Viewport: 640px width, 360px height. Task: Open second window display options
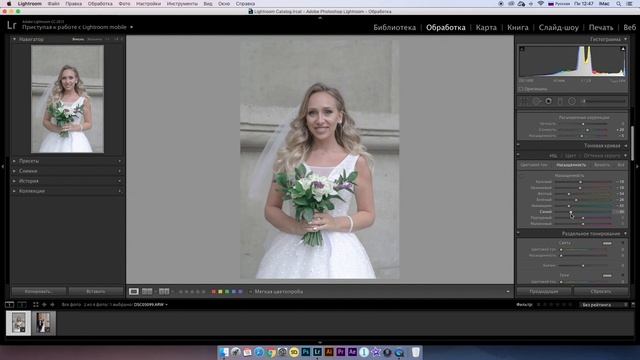(x=22, y=304)
